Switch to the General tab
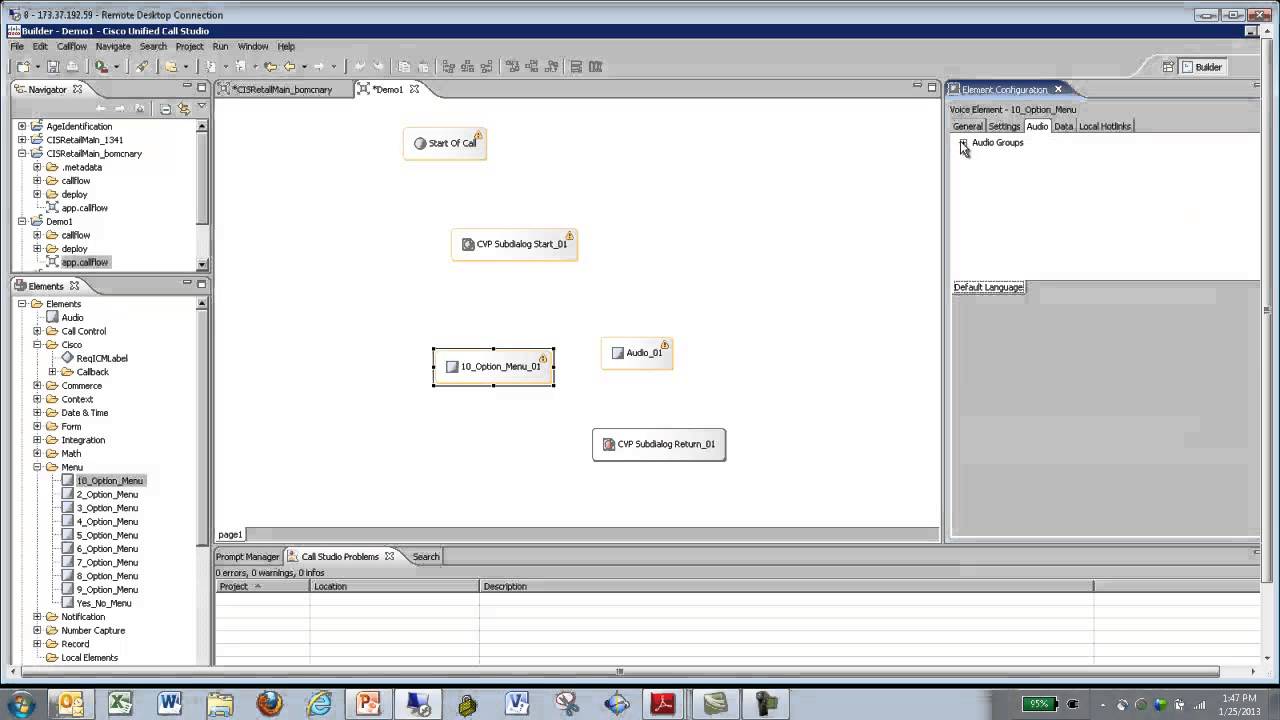The height and width of the screenshot is (720, 1280). tap(967, 126)
